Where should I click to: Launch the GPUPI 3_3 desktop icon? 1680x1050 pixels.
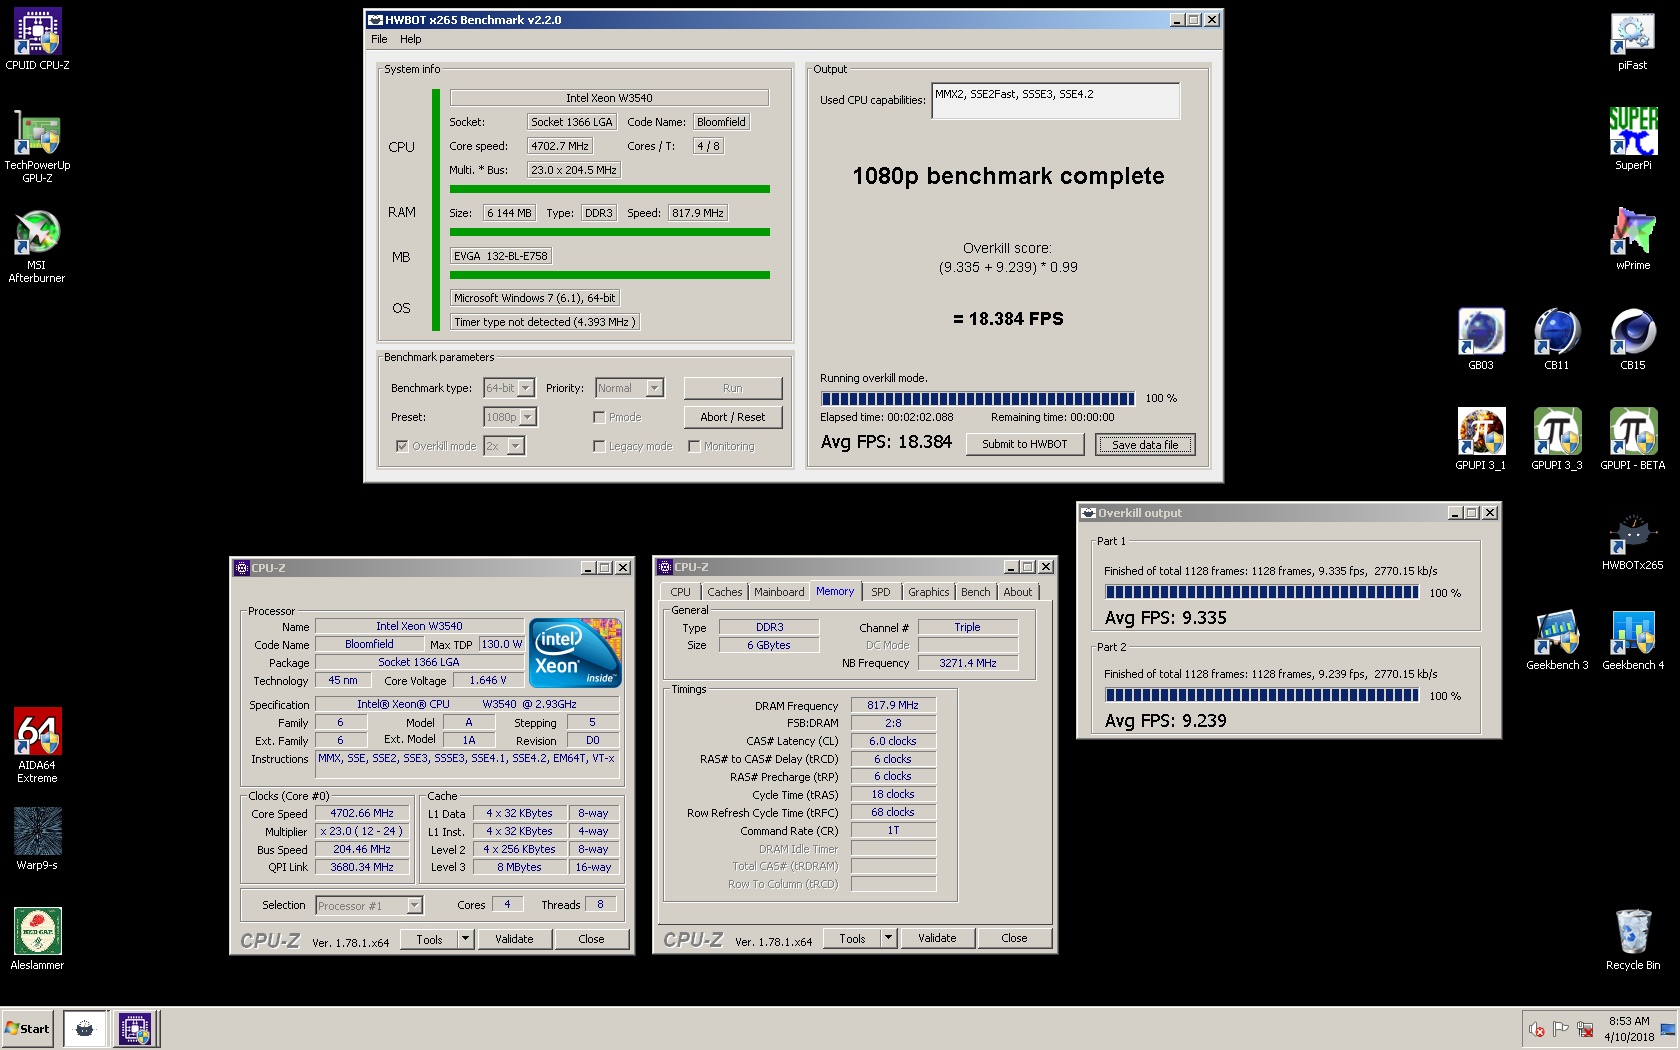[1557, 439]
